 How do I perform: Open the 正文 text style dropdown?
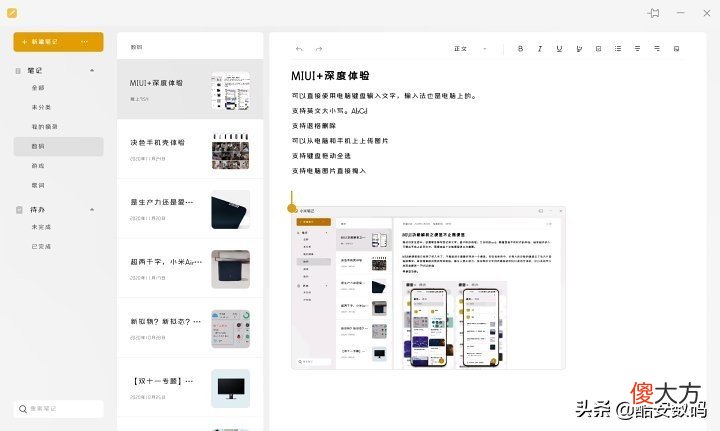470,49
